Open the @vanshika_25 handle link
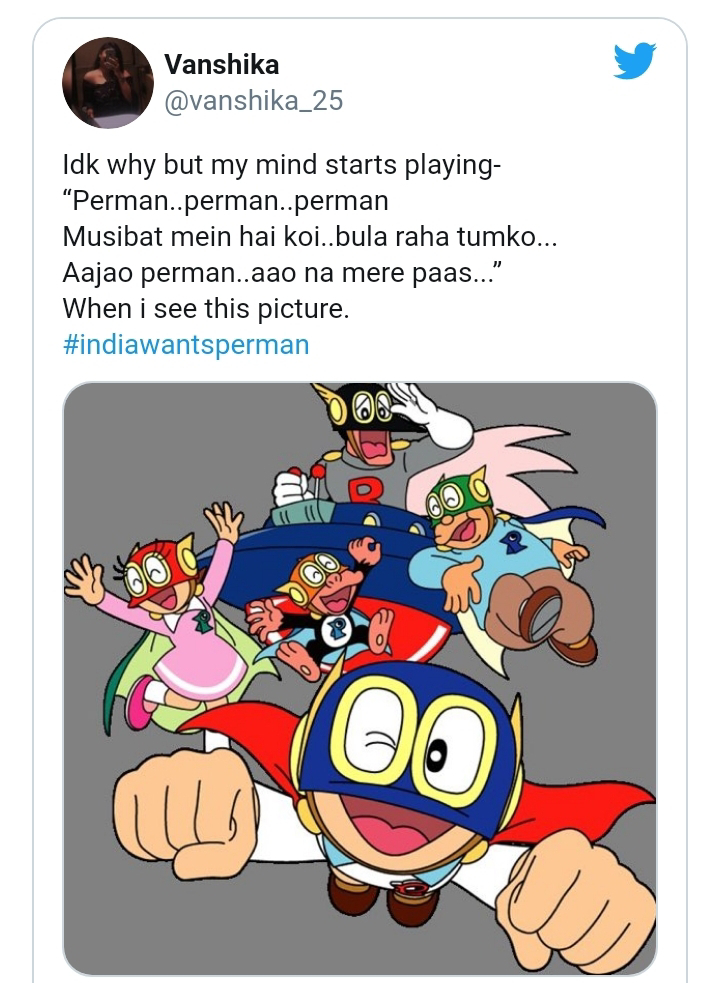Viewport: 720px width, 983px height. [x=253, y=100]
